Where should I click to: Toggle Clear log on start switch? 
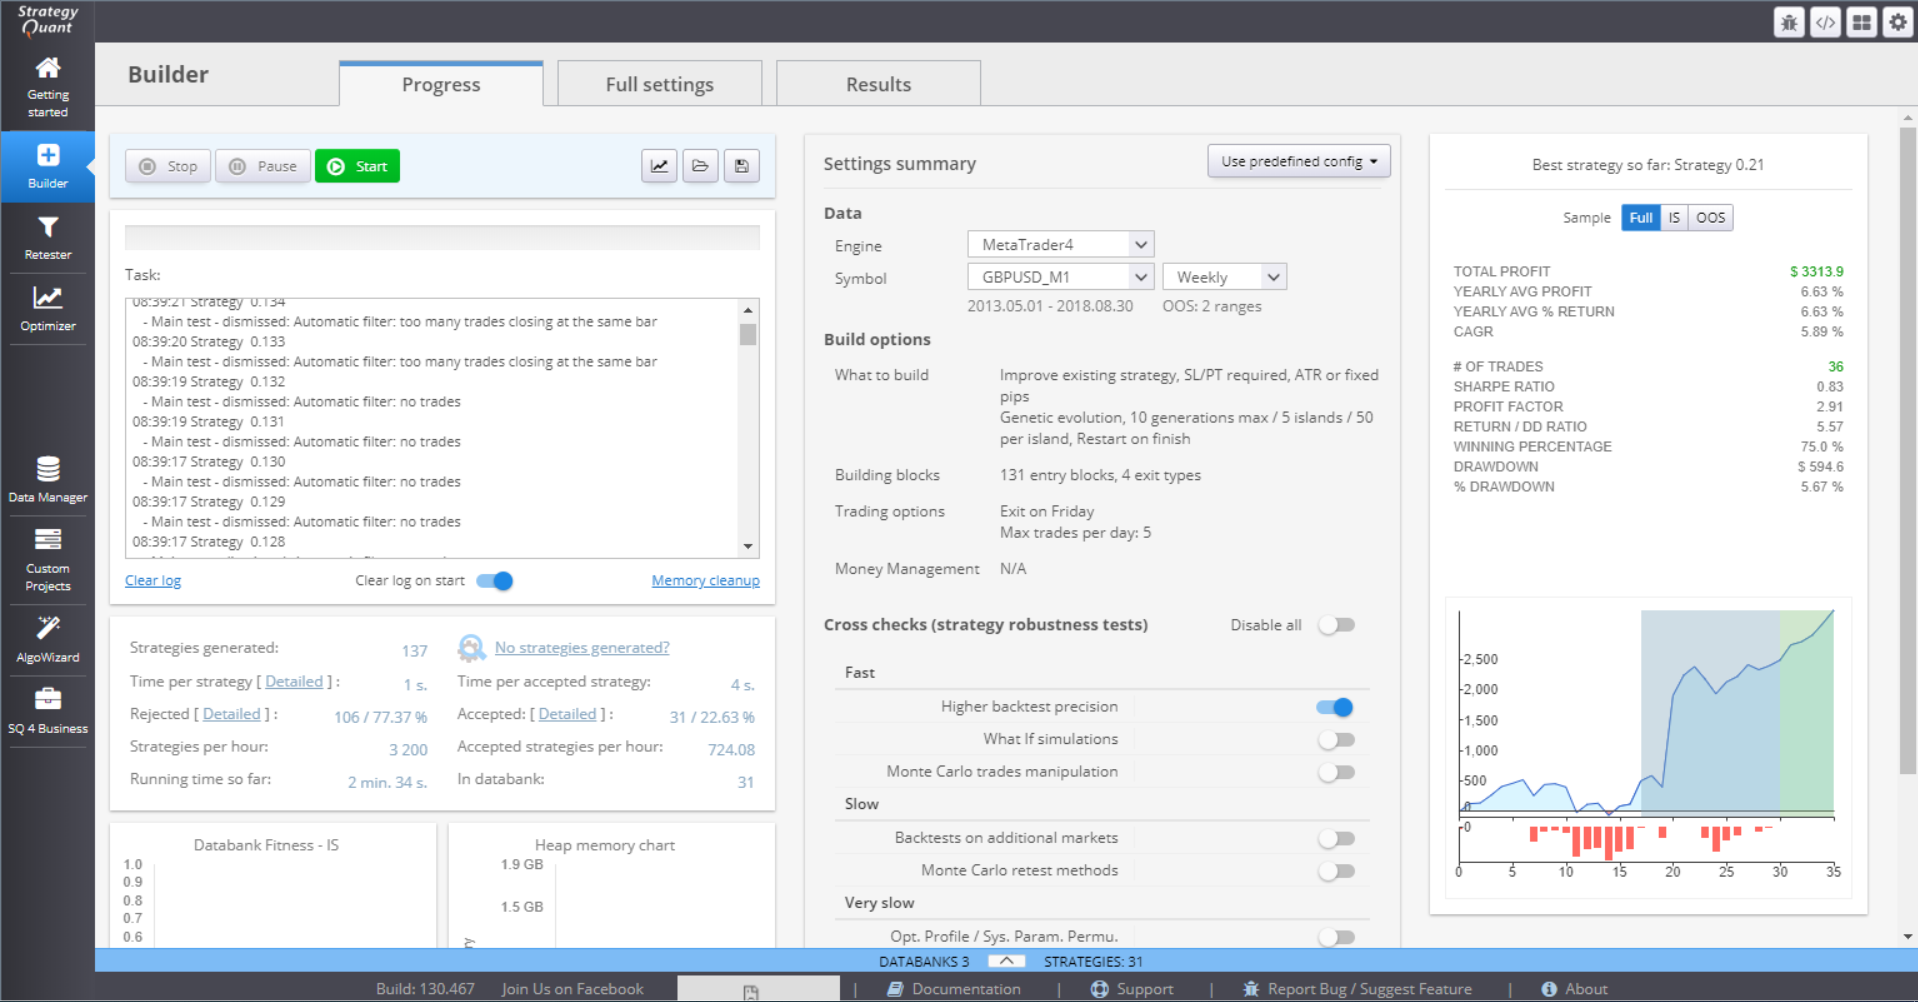[x=495, y=581]
